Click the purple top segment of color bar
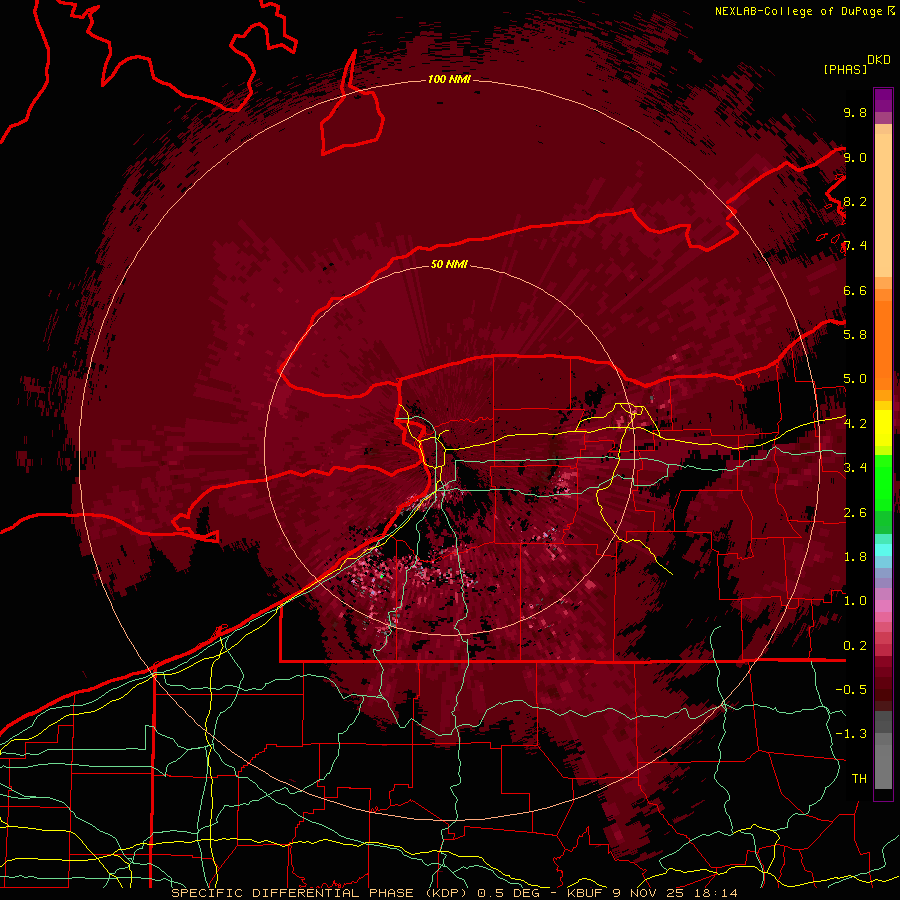The width and height of the screenshot is (900, 900). pyautogui.click(x=883, y=100)
